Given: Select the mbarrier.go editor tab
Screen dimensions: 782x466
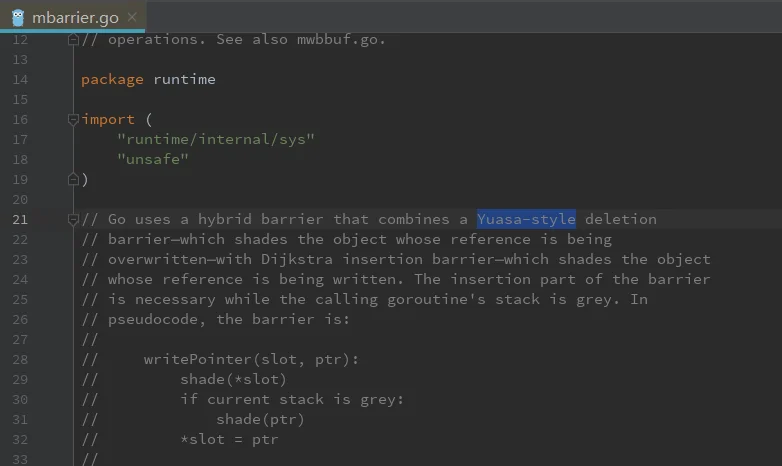Looking at the screenshot, I should click(x=73, y=17).
